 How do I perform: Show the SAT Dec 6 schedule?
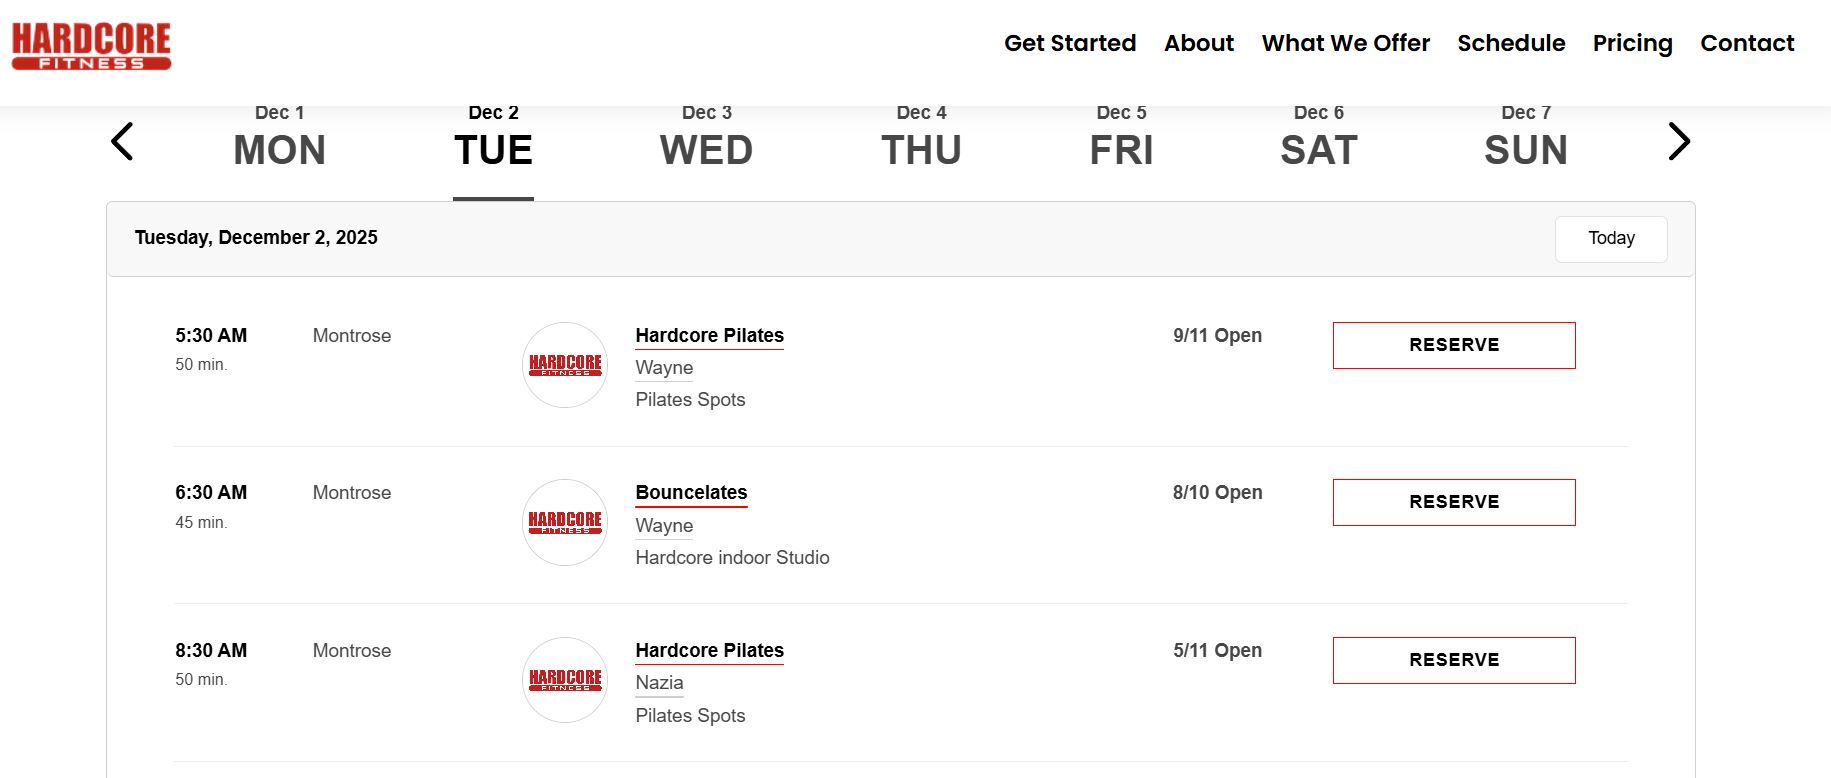1318,140
